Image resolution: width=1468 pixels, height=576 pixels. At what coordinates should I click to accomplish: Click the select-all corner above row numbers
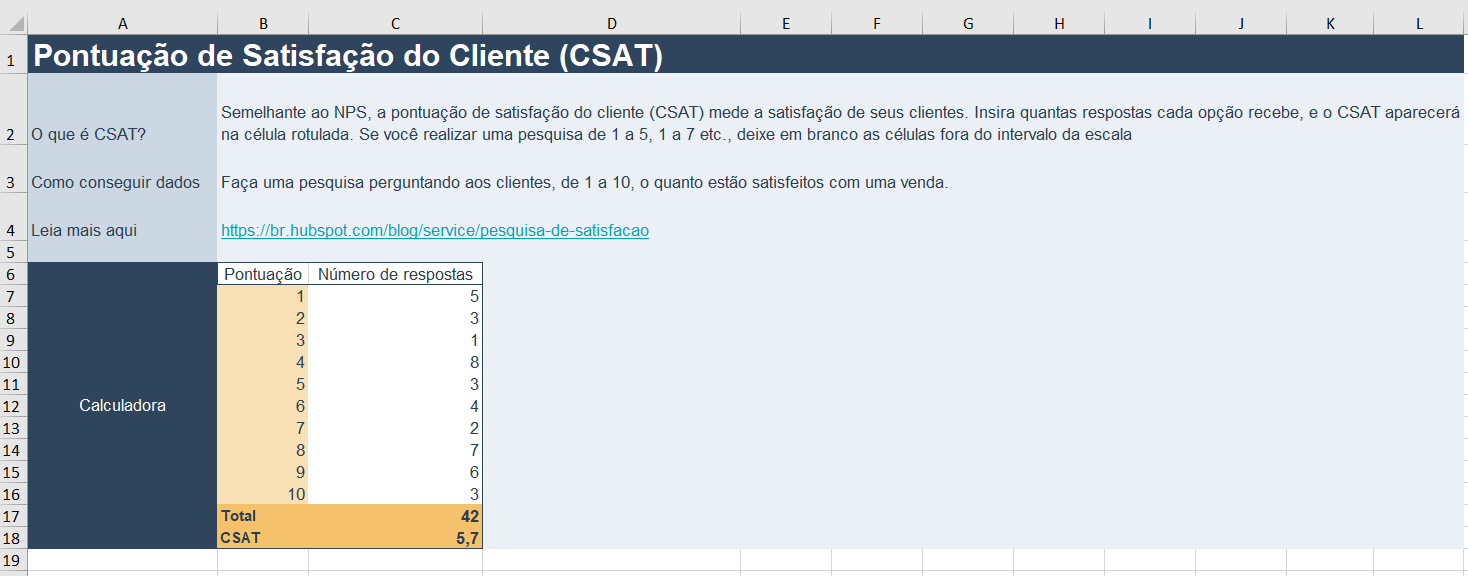click(x=11, y=21)
